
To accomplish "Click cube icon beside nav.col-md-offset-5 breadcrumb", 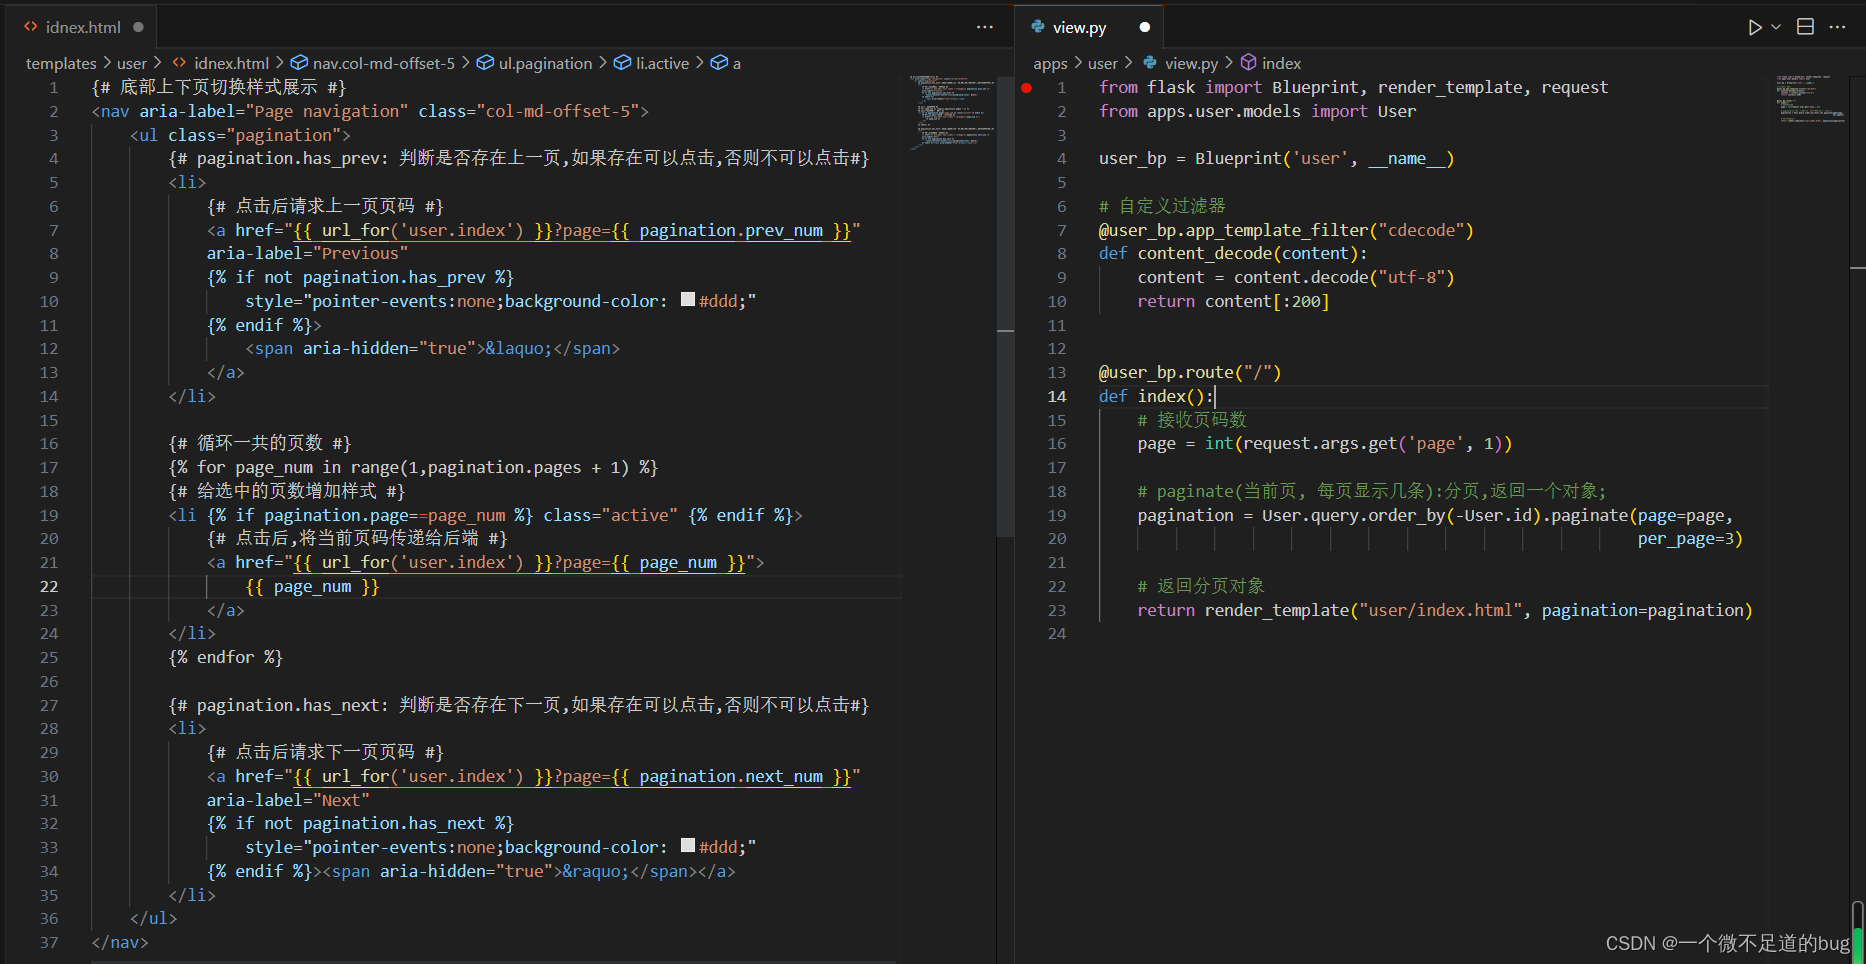I will [299, 63].
